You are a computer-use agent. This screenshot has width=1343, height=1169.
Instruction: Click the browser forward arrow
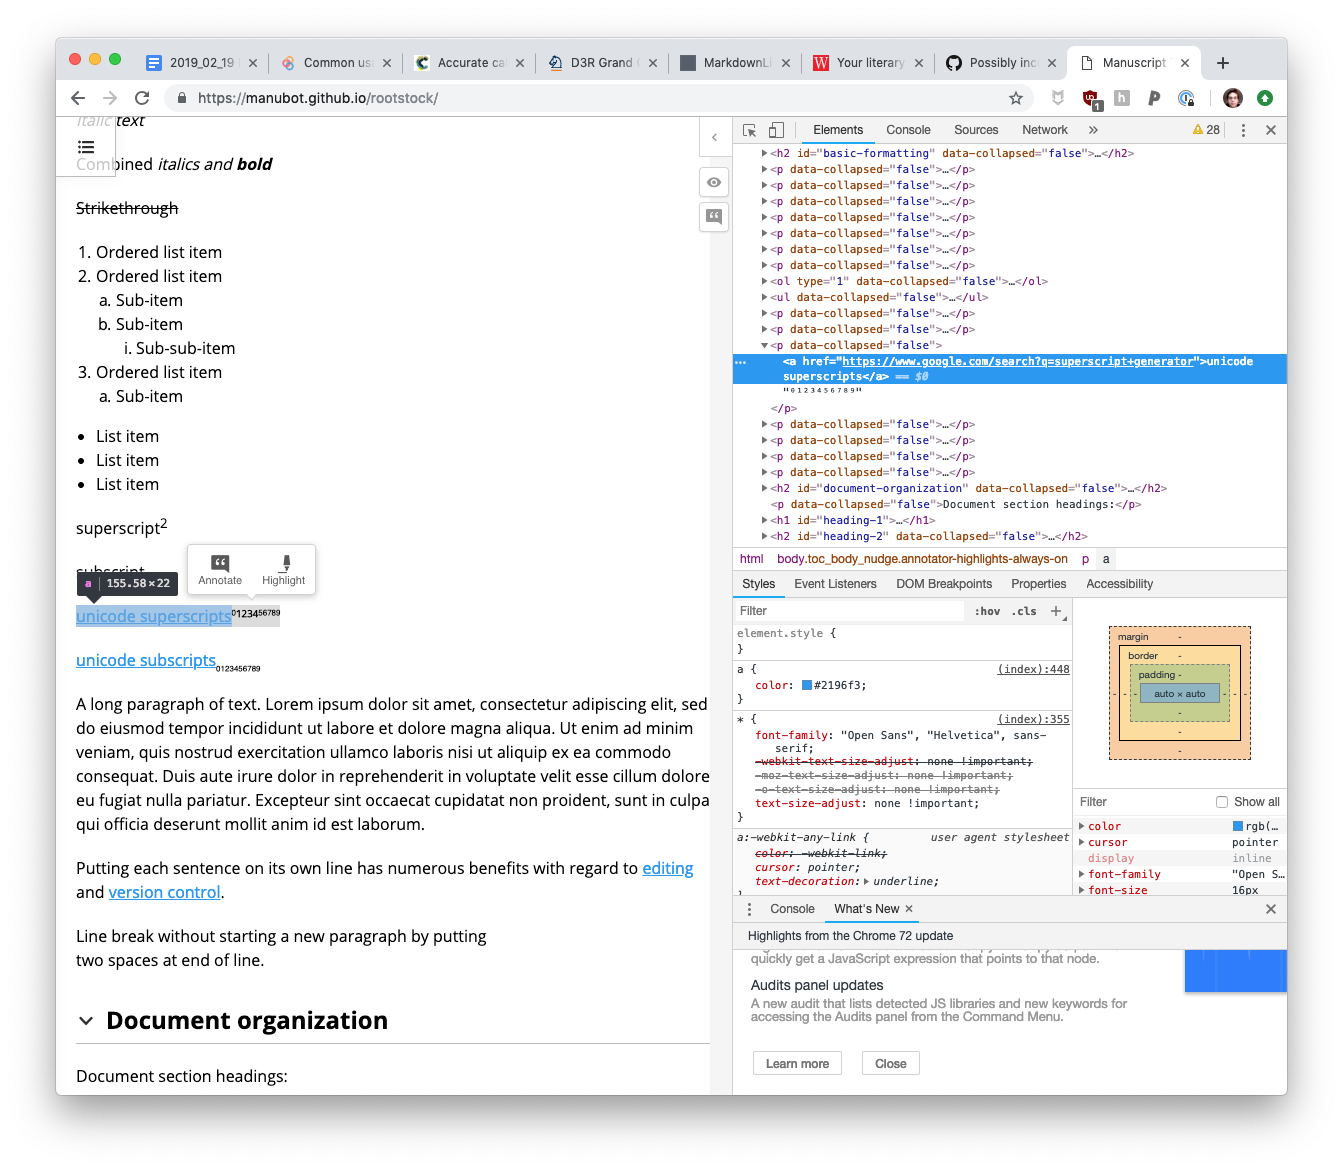110,98
